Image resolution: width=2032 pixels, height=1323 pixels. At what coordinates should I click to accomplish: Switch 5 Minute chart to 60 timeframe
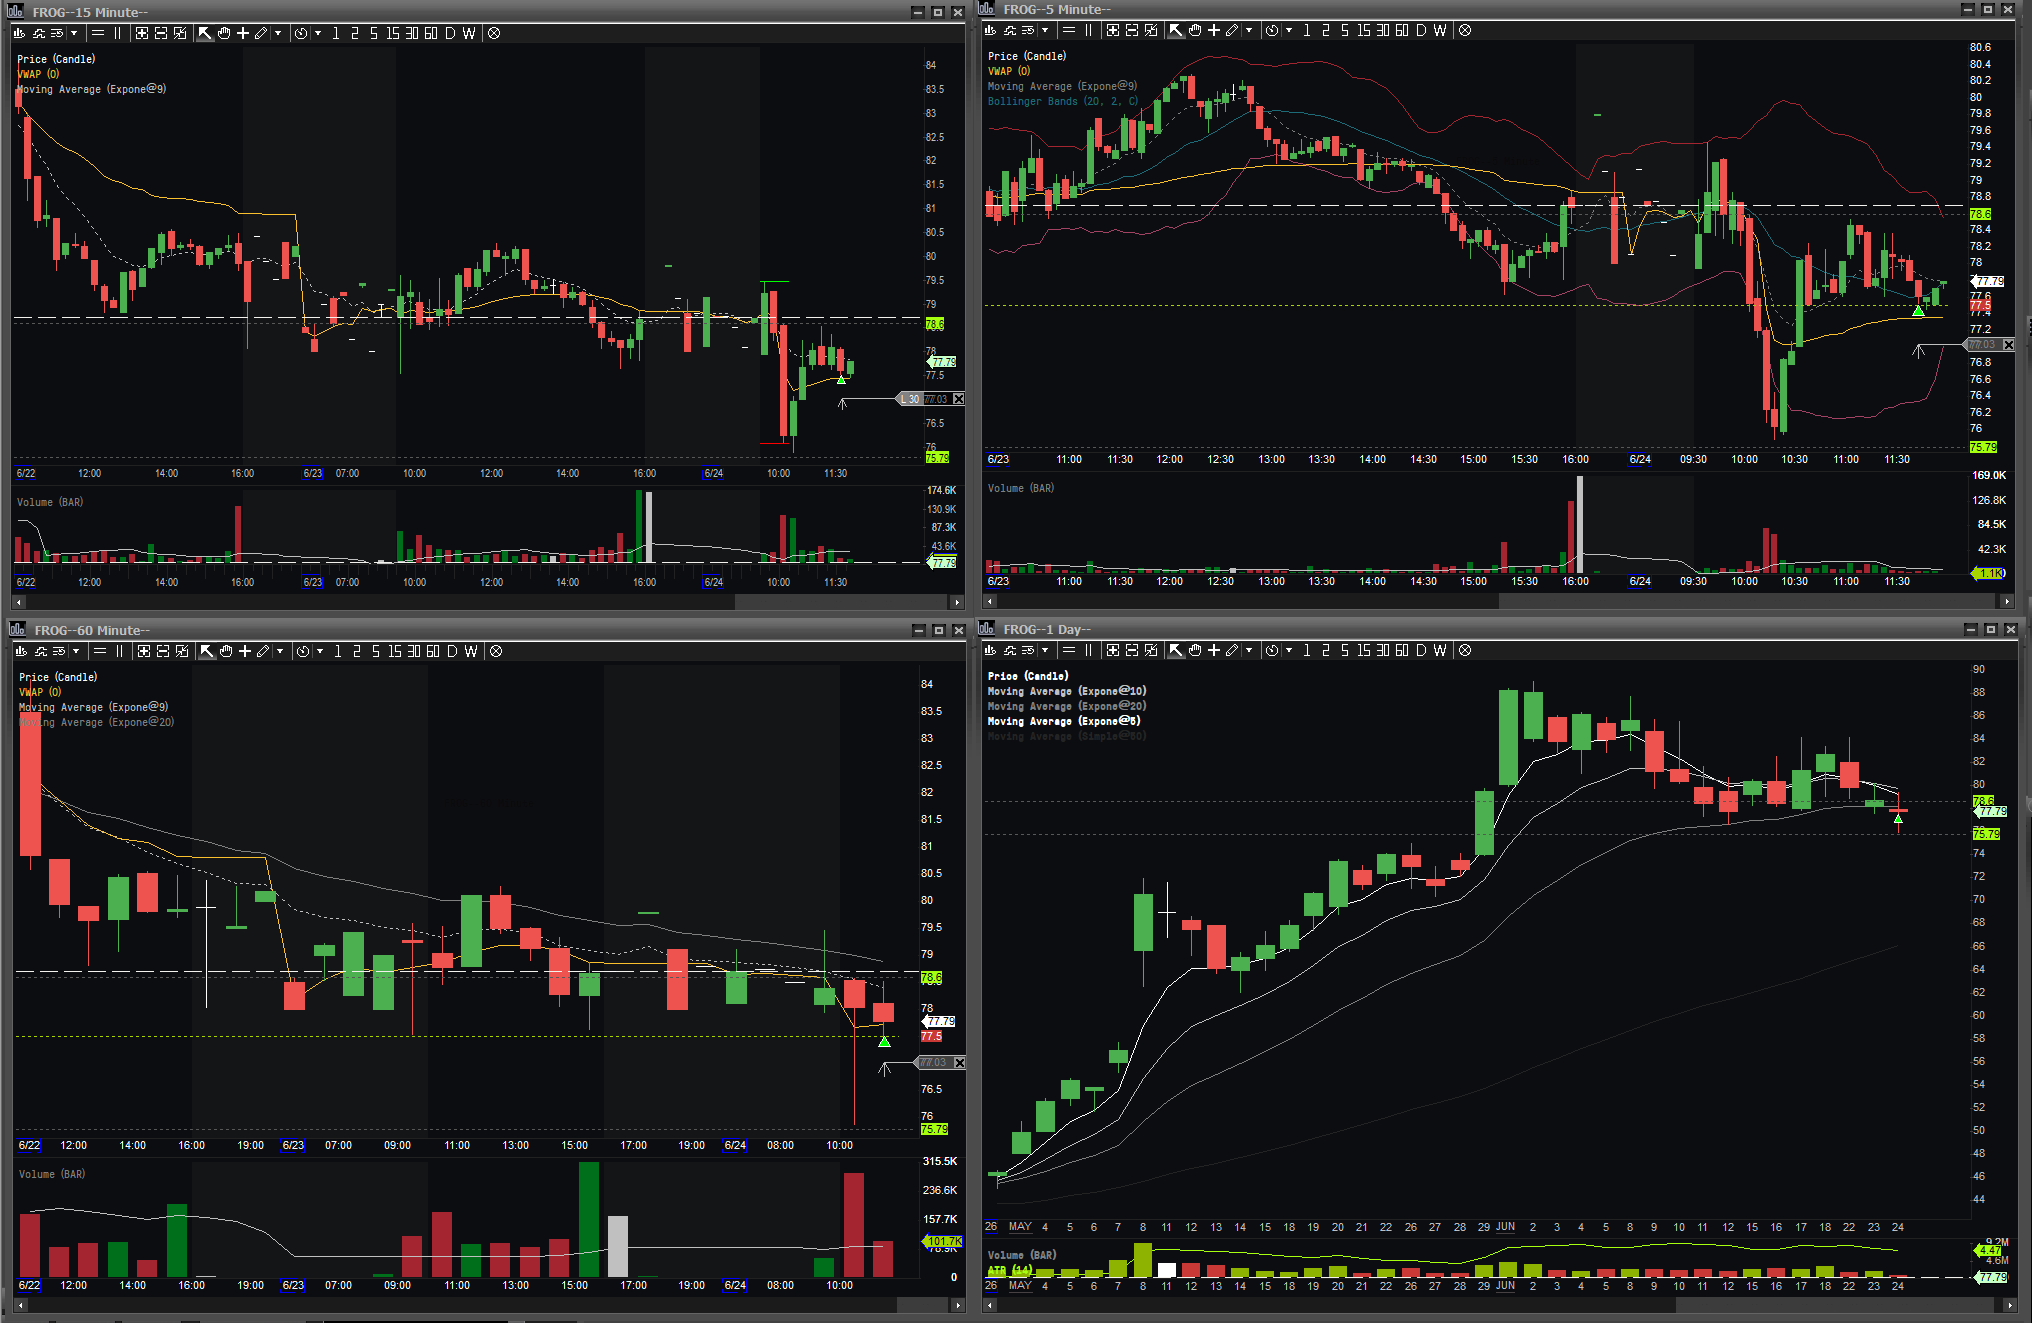click(x=1402, y=30)
